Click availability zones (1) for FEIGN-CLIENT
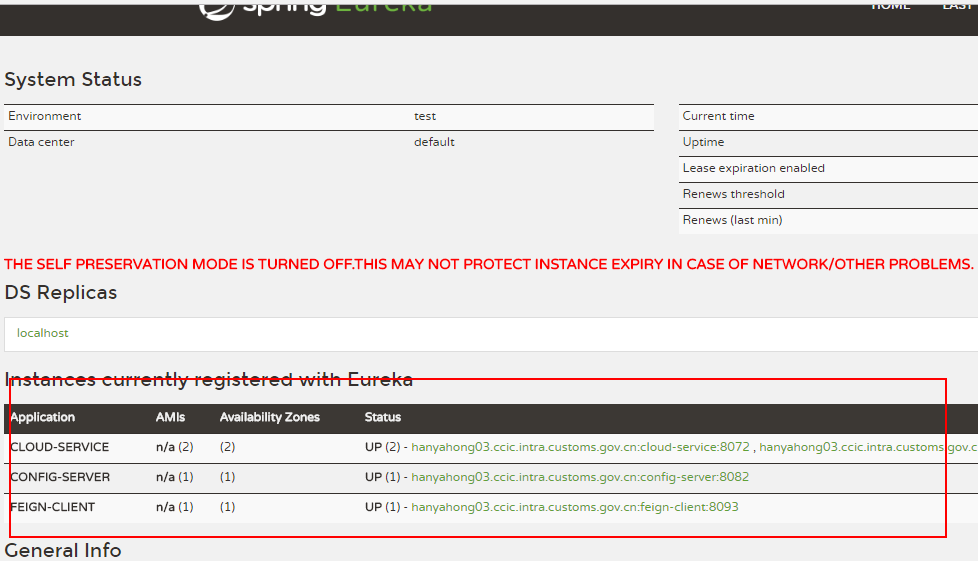This screenshot has height=561, width=978. 227,507
